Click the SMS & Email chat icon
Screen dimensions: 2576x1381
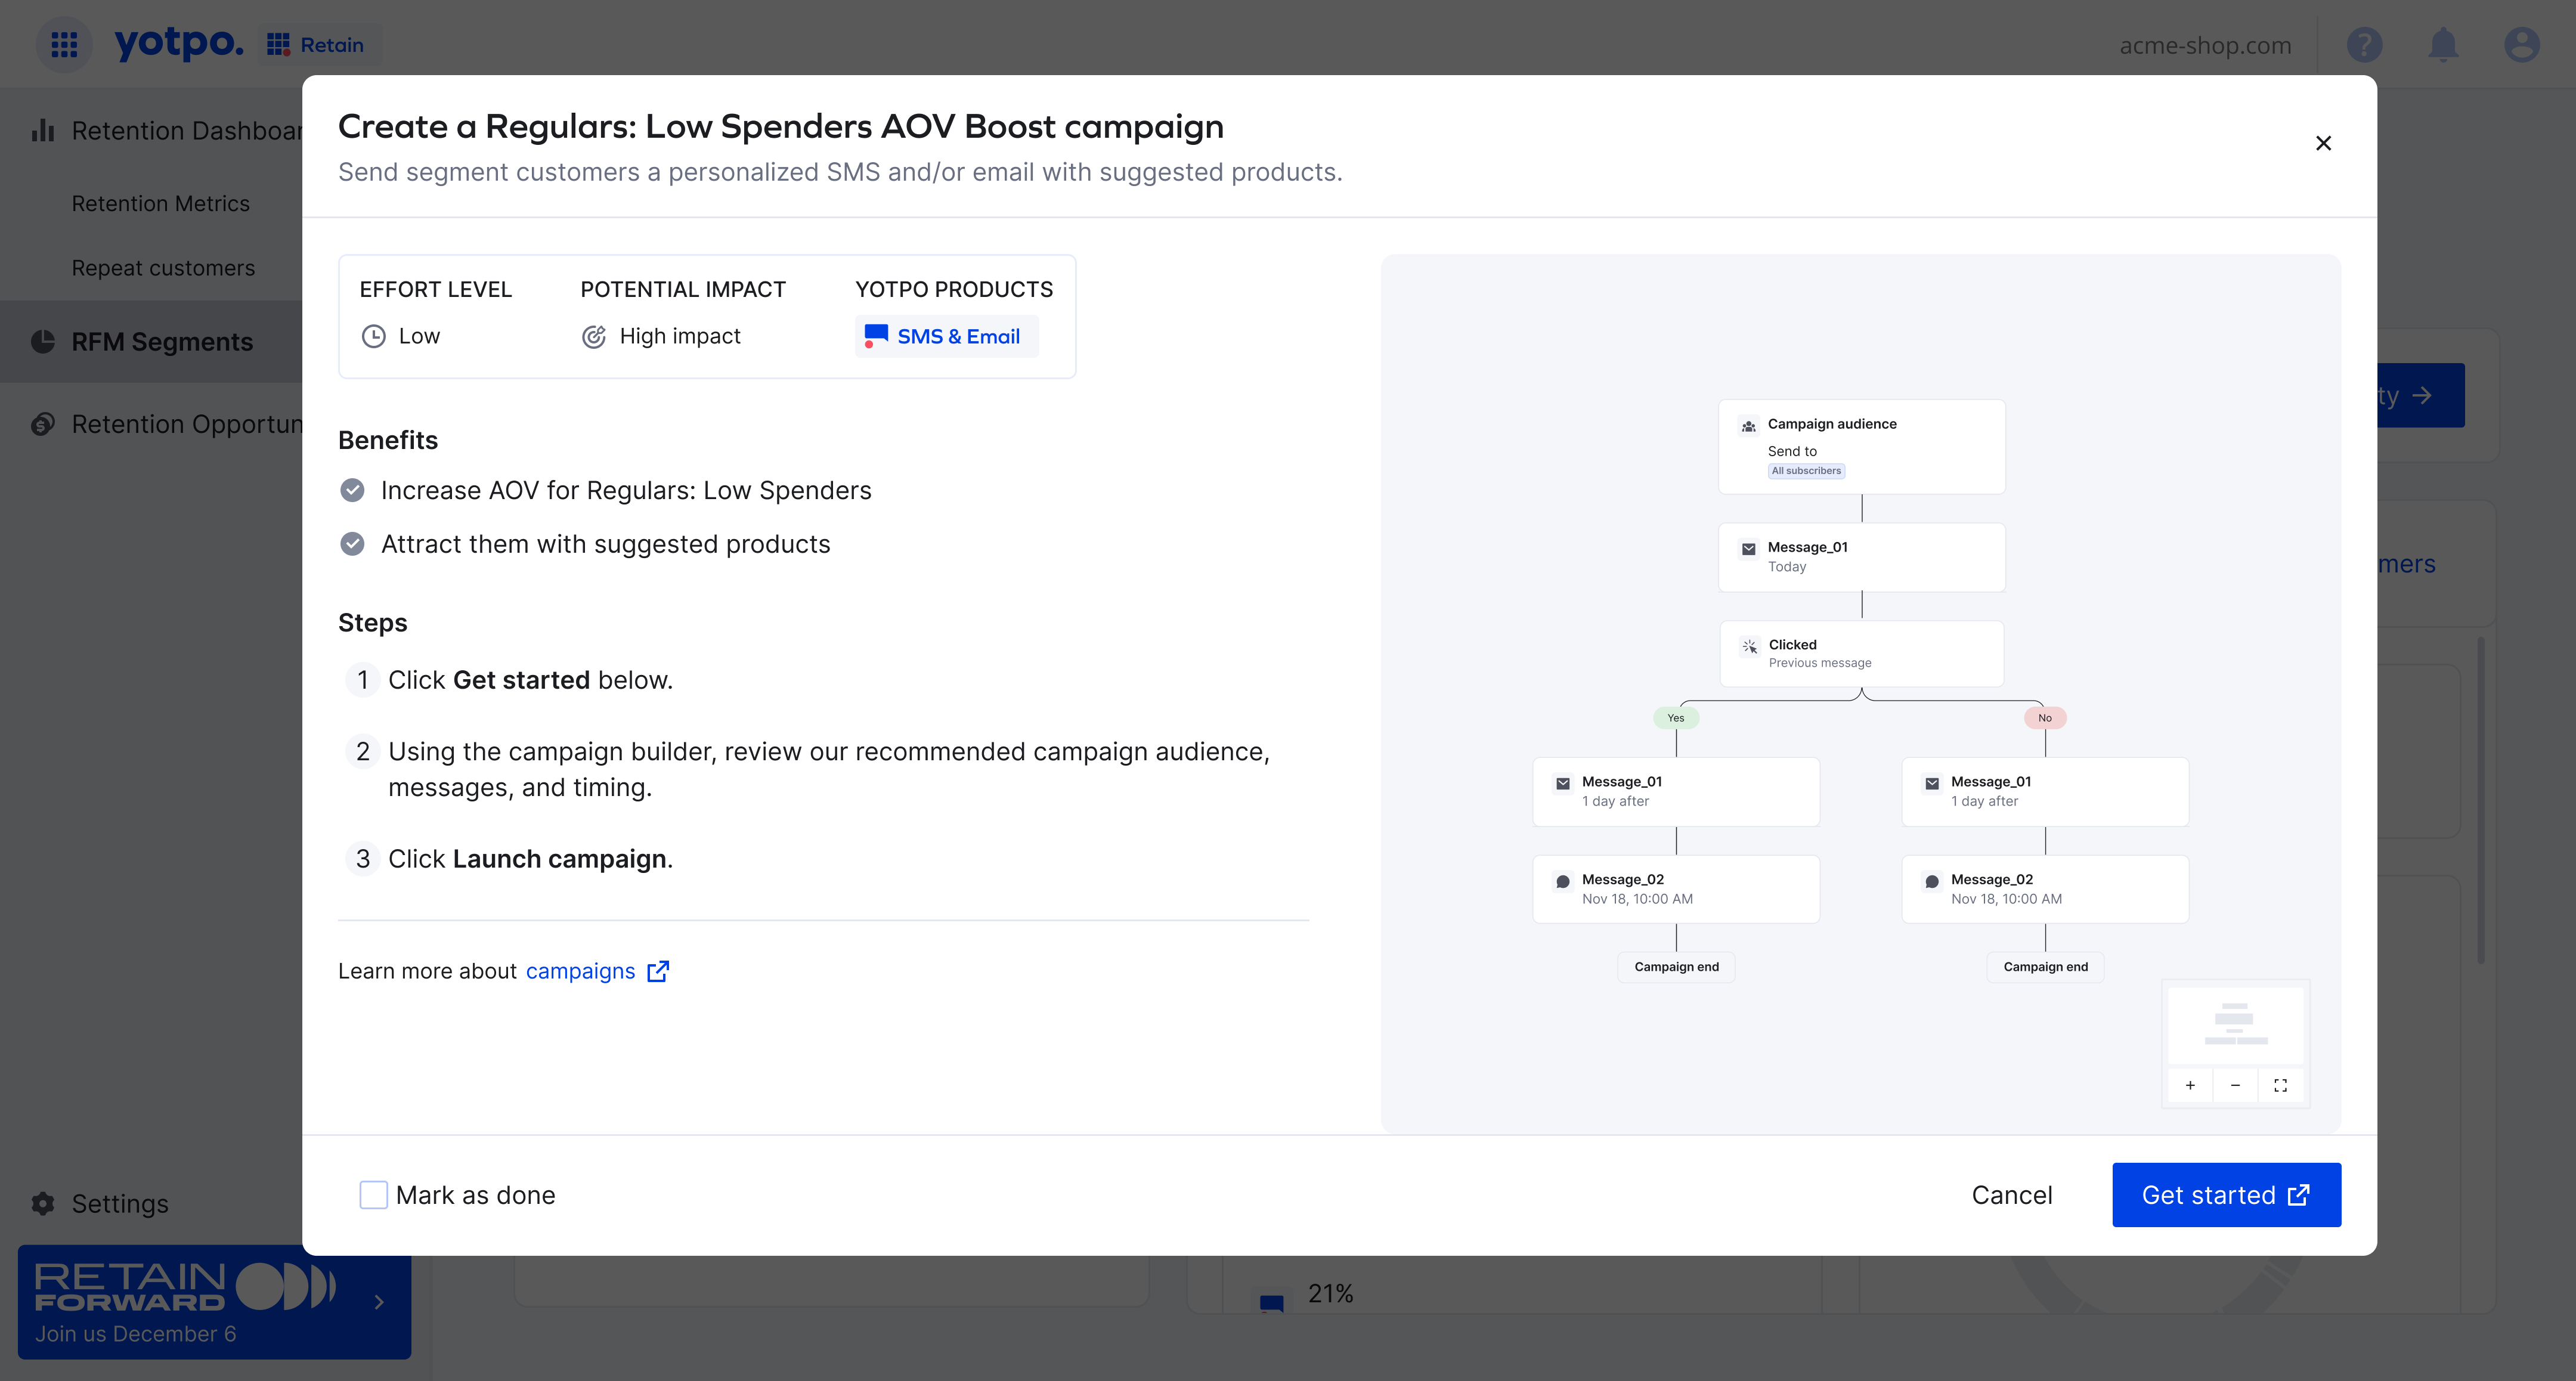tap(876, 336)
